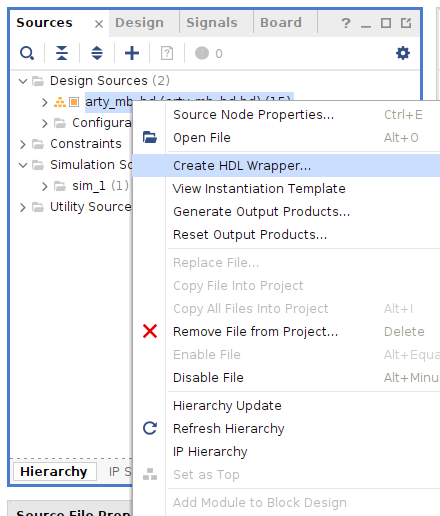The height and width of the screenshot is (516, 440).
Task: Switch to the Board tab
Action: [x=281, y=23]
